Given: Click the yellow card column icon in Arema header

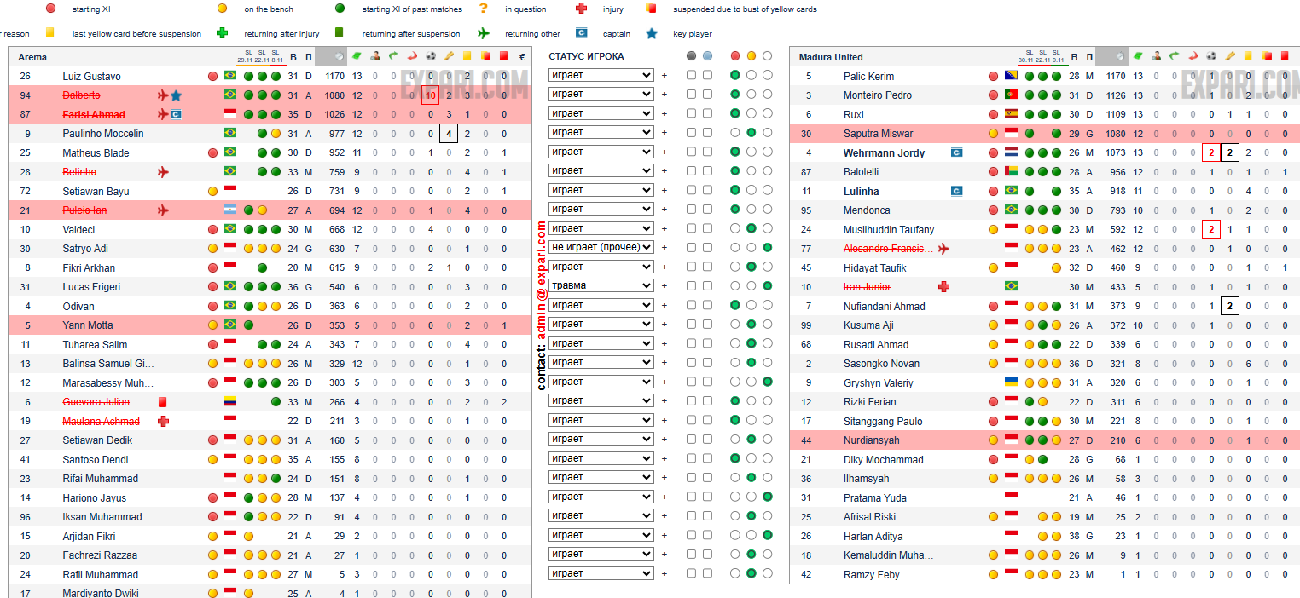Looking at the screenshot, I should pos(467,57).
